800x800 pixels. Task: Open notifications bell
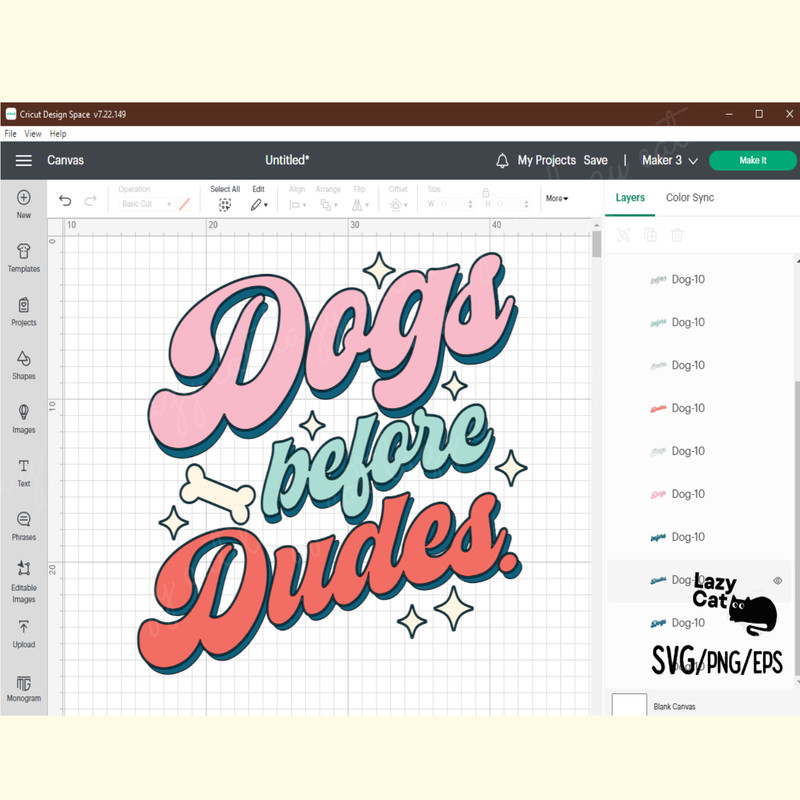click(x=502, y=160)
